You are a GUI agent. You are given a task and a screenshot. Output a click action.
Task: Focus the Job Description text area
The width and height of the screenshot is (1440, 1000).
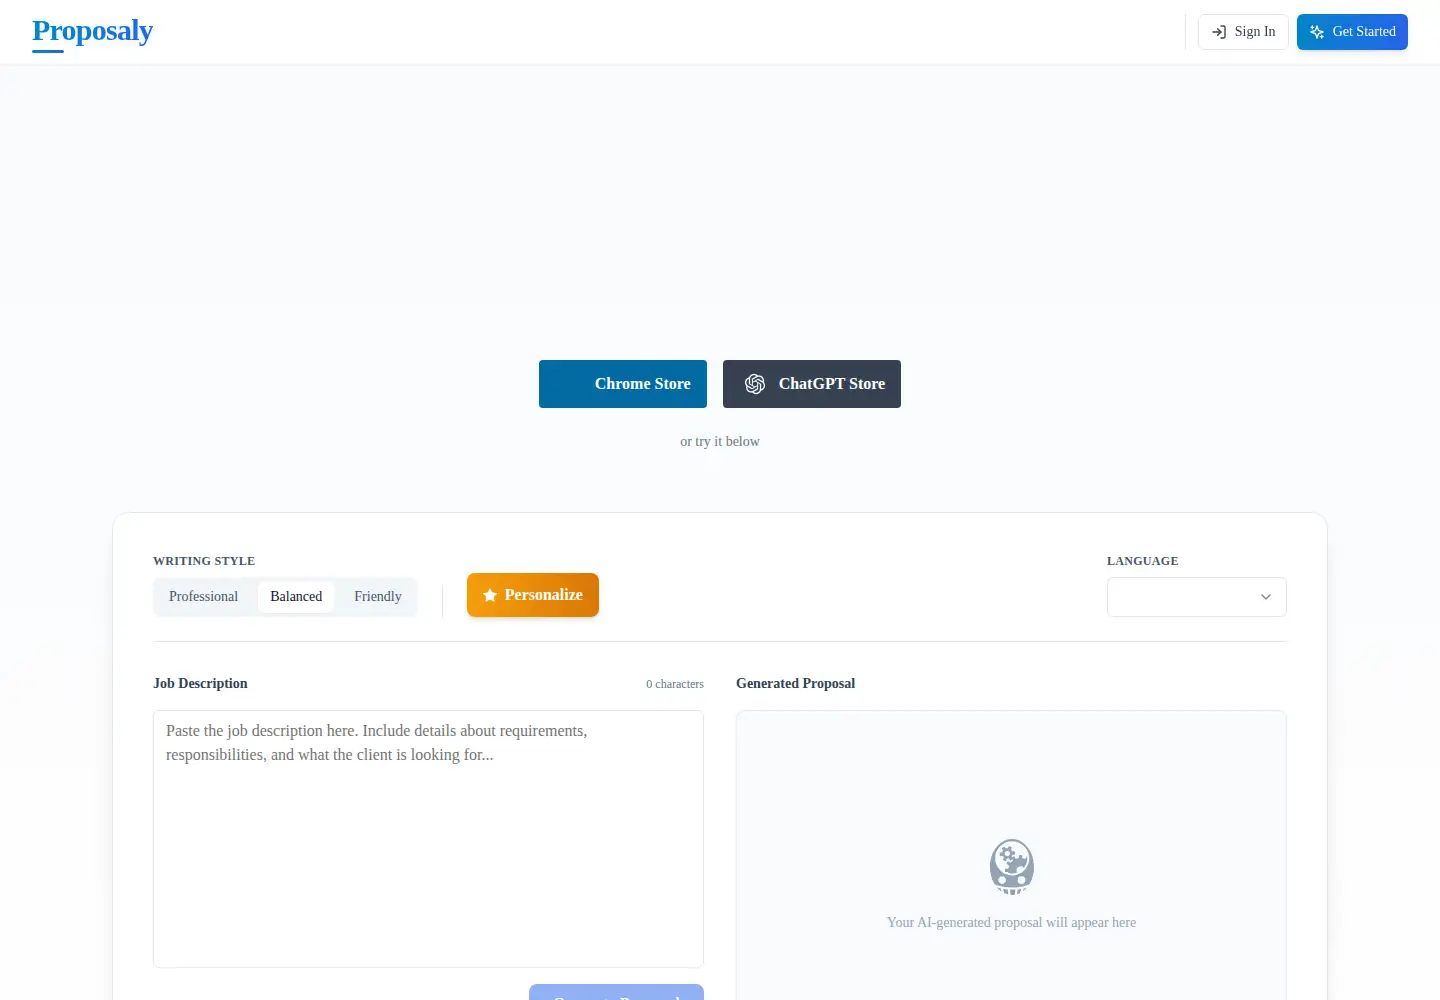tap(428, 839)
